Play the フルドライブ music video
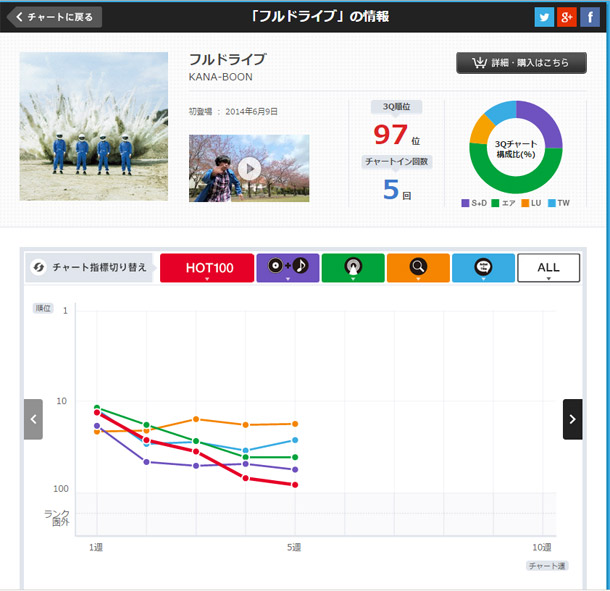The width and height of the screenshot is (610, 591). [x=249, y=168]
